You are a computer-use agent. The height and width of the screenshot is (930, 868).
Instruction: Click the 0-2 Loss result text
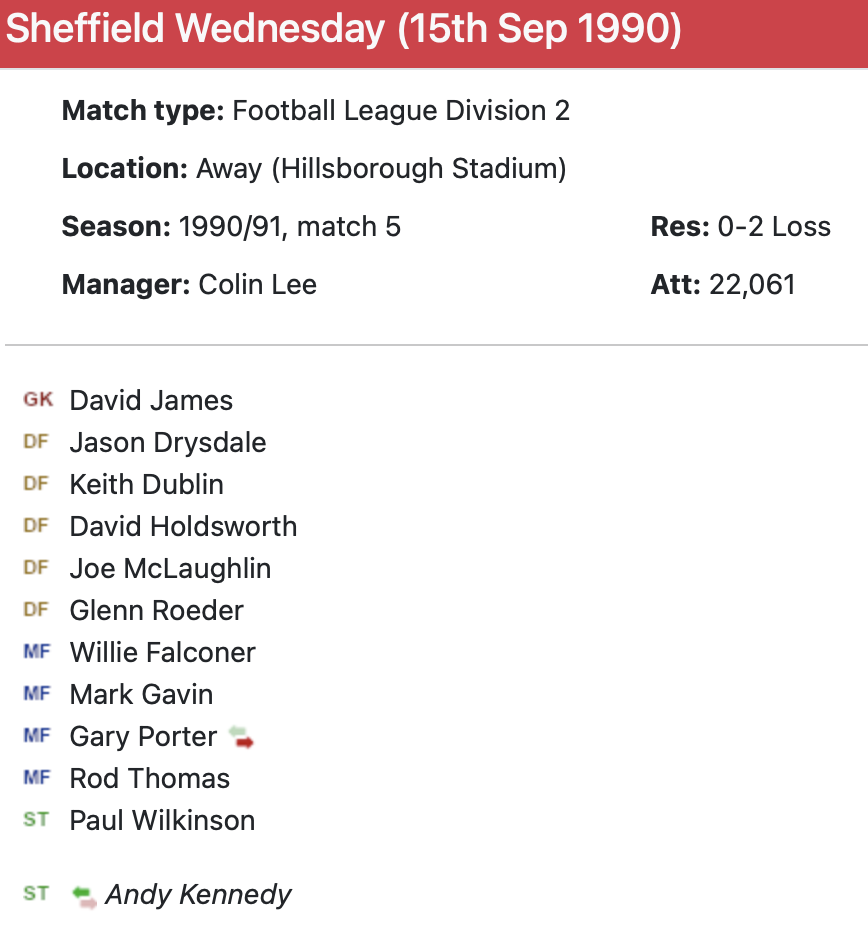[x=774, y=227]
